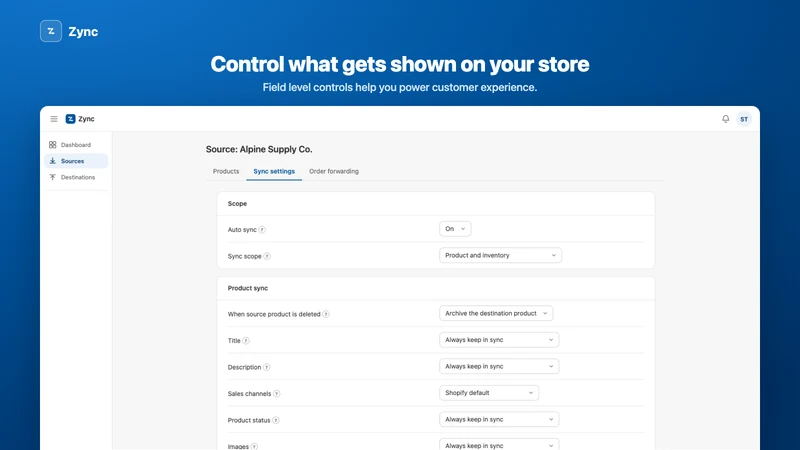Open the Archive the destination product dropdown
Screen dimensions: 800x450
[x=496, y=313]
